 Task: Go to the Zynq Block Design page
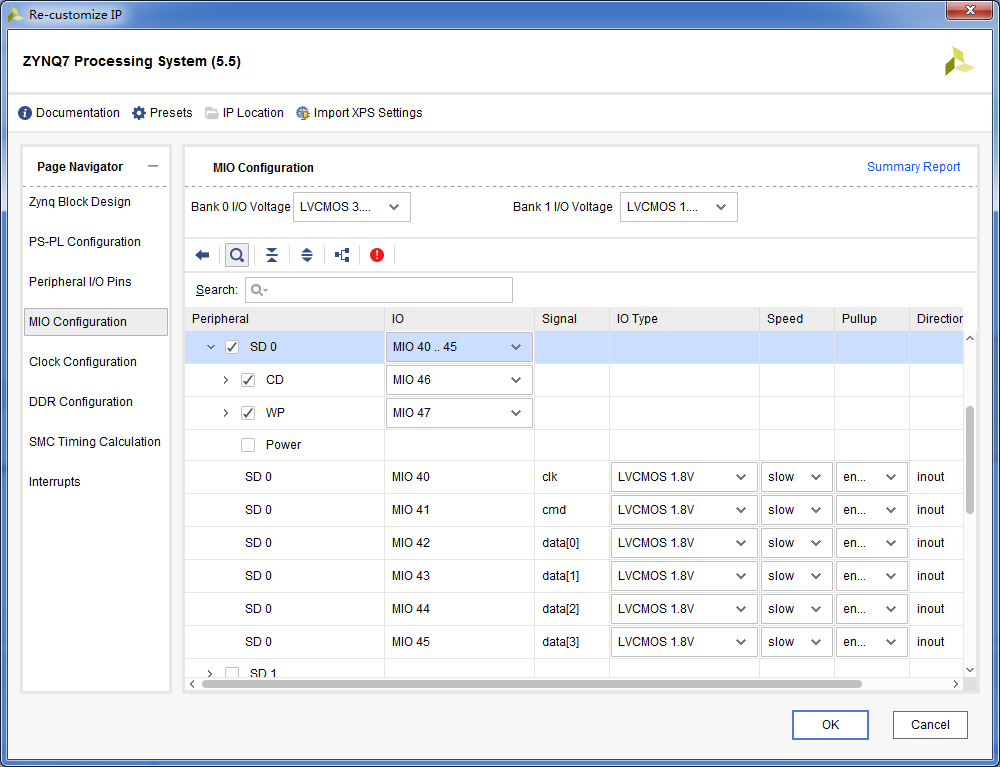click(x=80, y=202)
